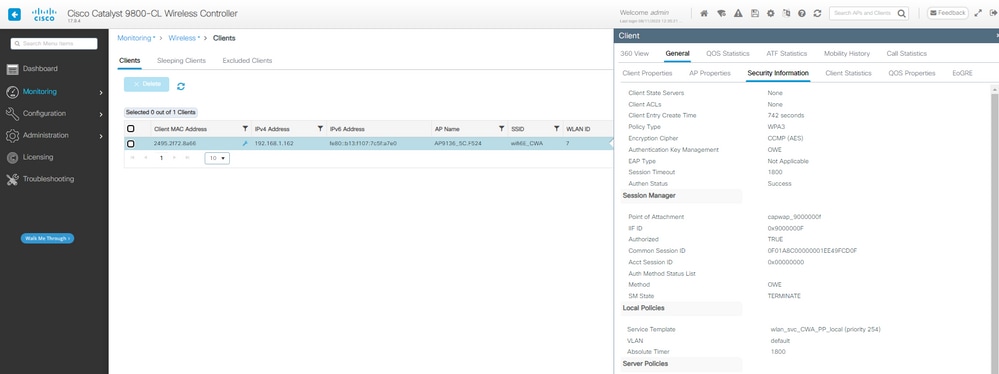
Task: Click wrench icon on client 2495.2f72.8a66
Action: [245, 144]
